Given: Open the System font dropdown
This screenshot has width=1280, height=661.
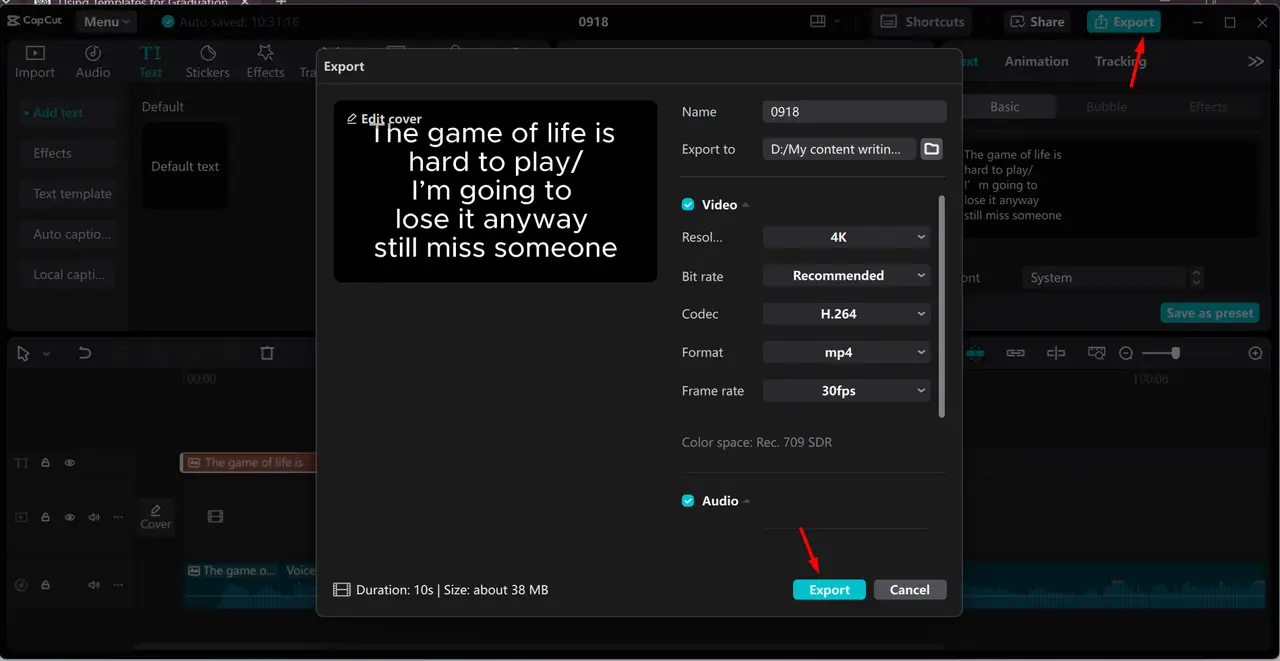Looking at the screenshot, I should (x=1112, y=278).
